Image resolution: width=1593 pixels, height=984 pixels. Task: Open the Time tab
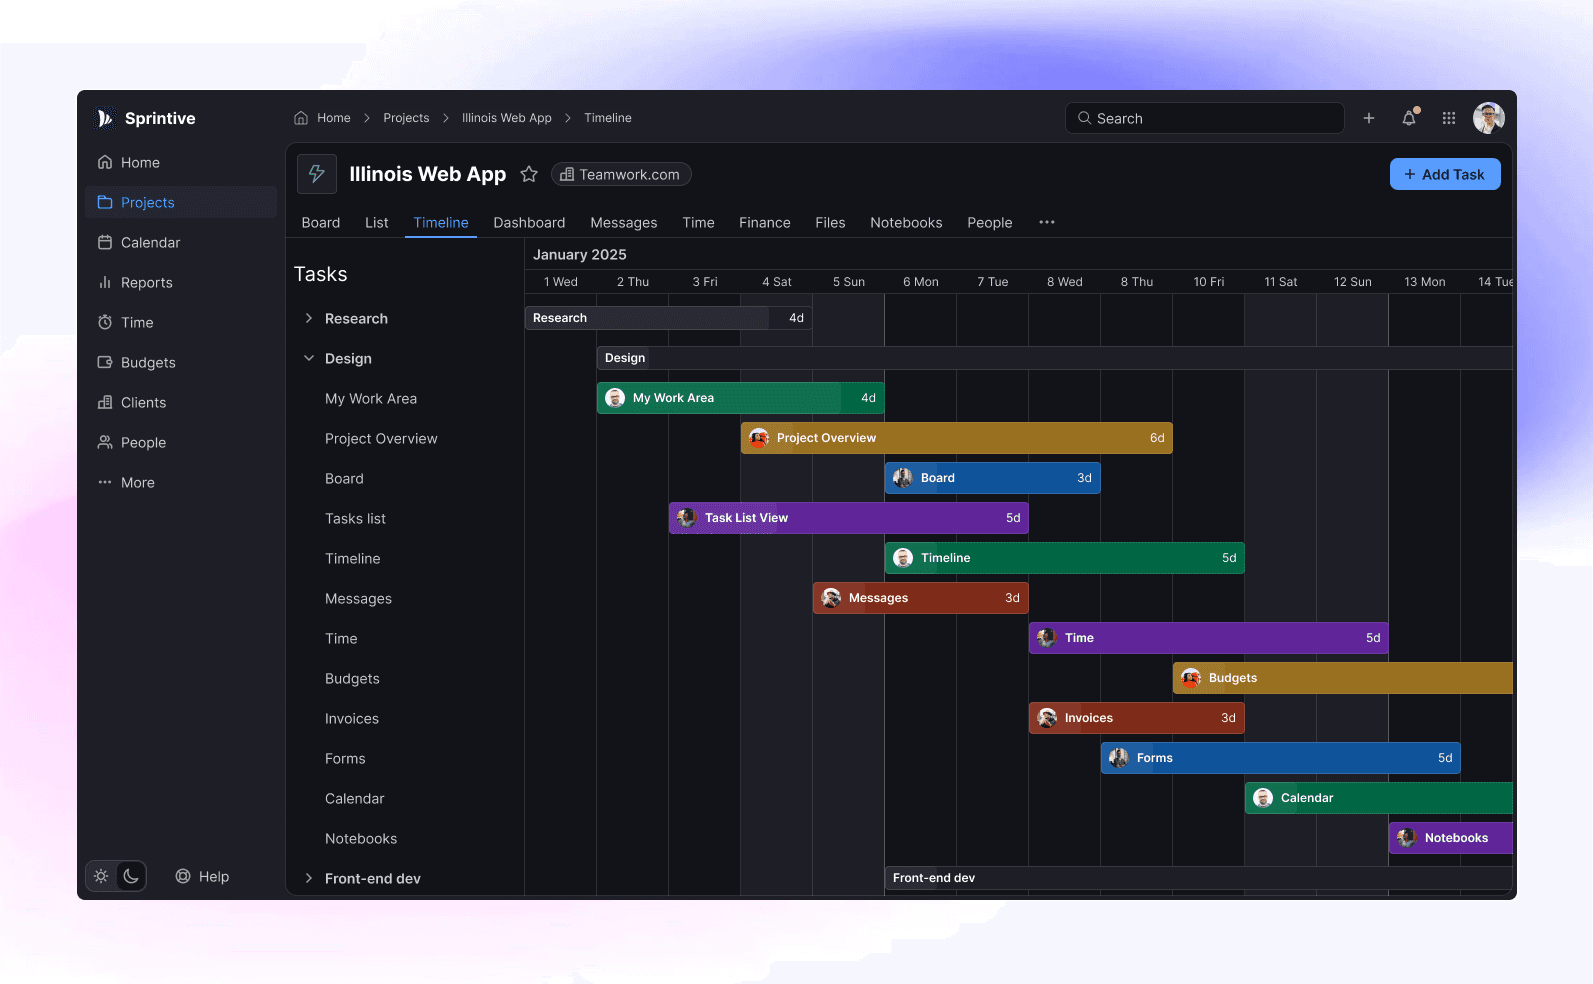coord(698,222)
